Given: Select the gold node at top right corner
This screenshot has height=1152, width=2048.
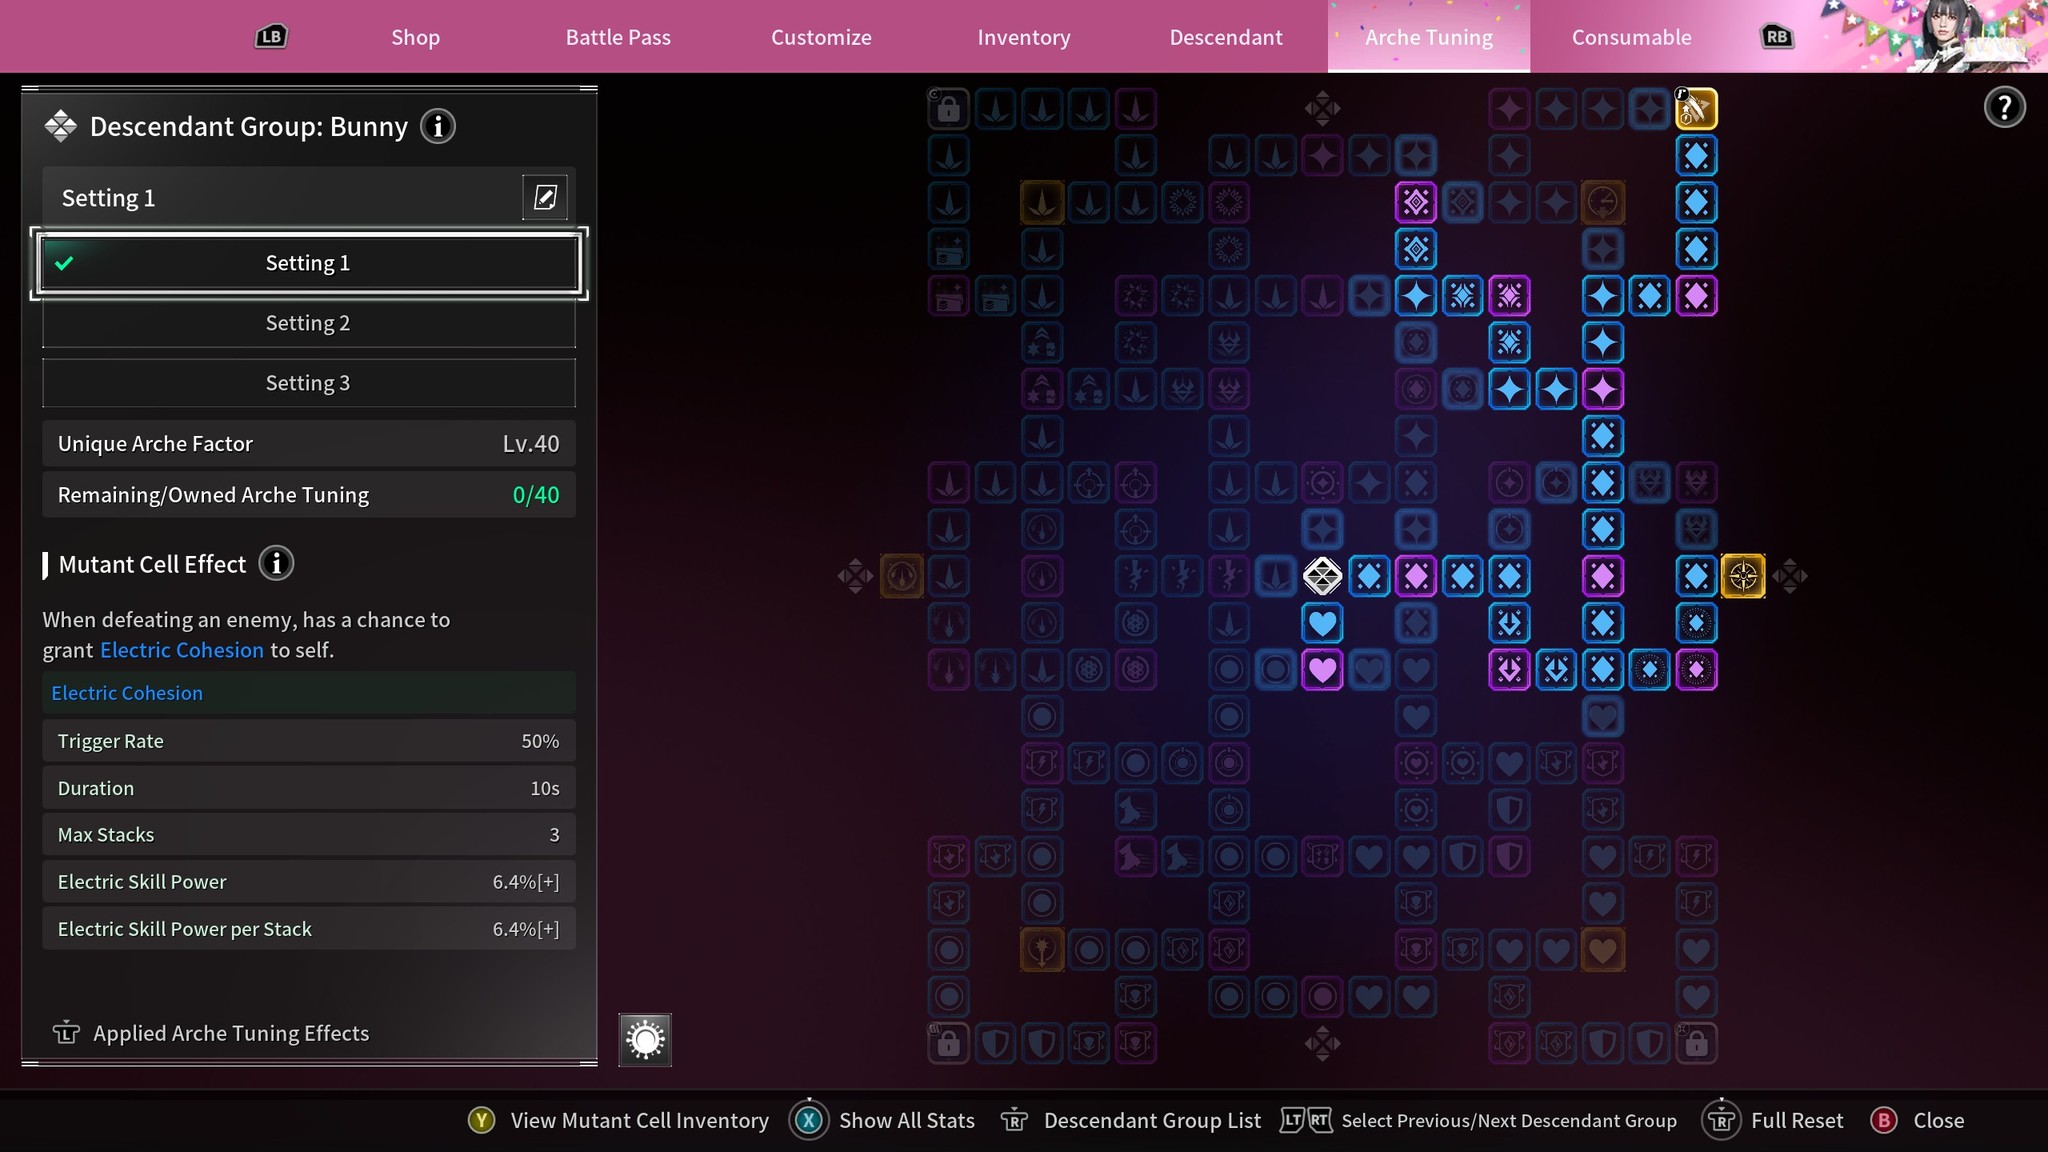Looking at the screenshot, I should pyautogui.click(x=1696, y=109).
